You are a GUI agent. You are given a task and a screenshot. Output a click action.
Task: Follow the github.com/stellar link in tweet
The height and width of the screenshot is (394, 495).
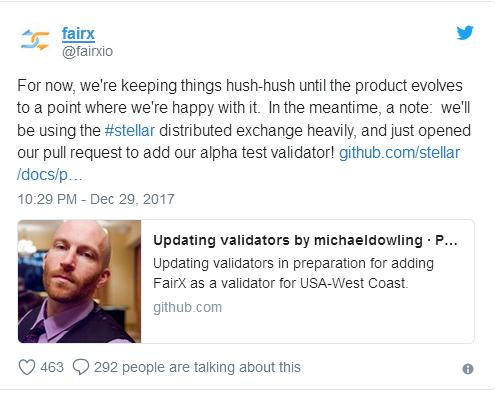399,153
